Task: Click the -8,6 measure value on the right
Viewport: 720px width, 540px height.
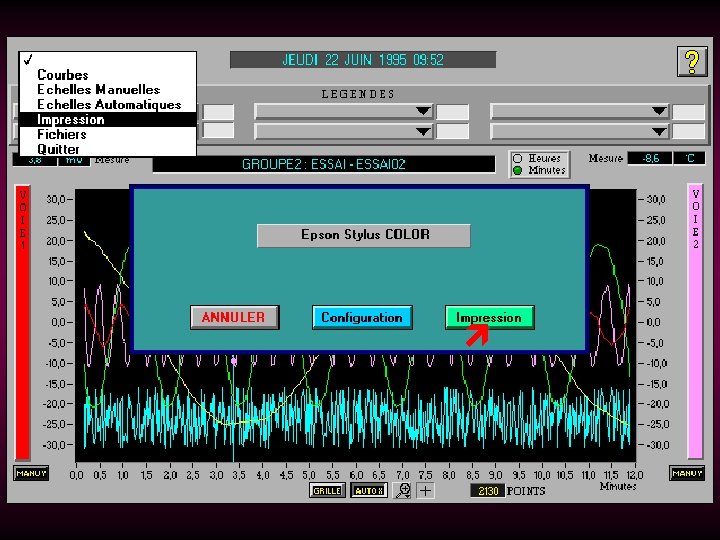Action: pos(650,158)
